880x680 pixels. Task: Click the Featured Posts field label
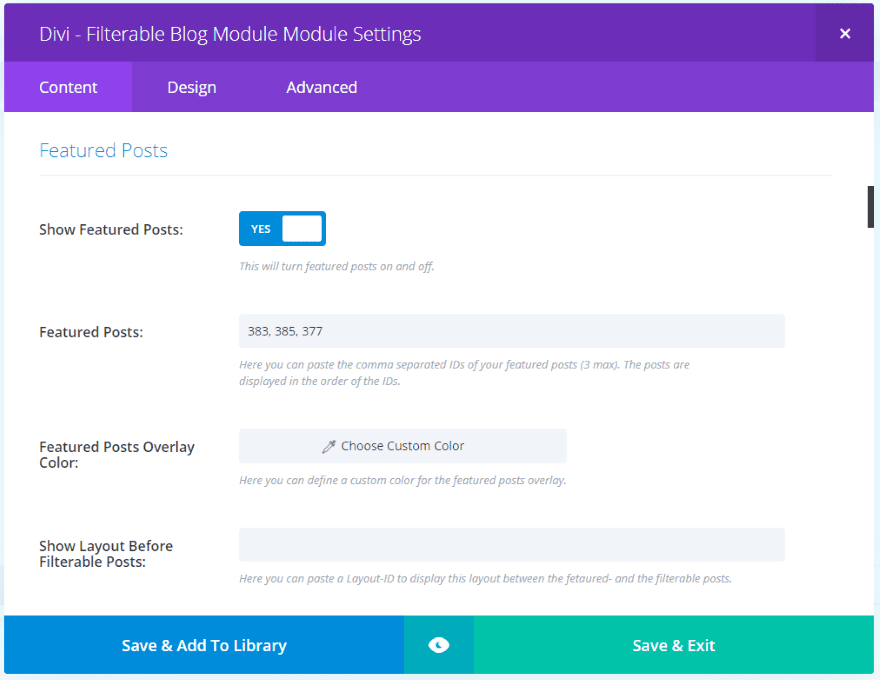click(x=91, y=331)
